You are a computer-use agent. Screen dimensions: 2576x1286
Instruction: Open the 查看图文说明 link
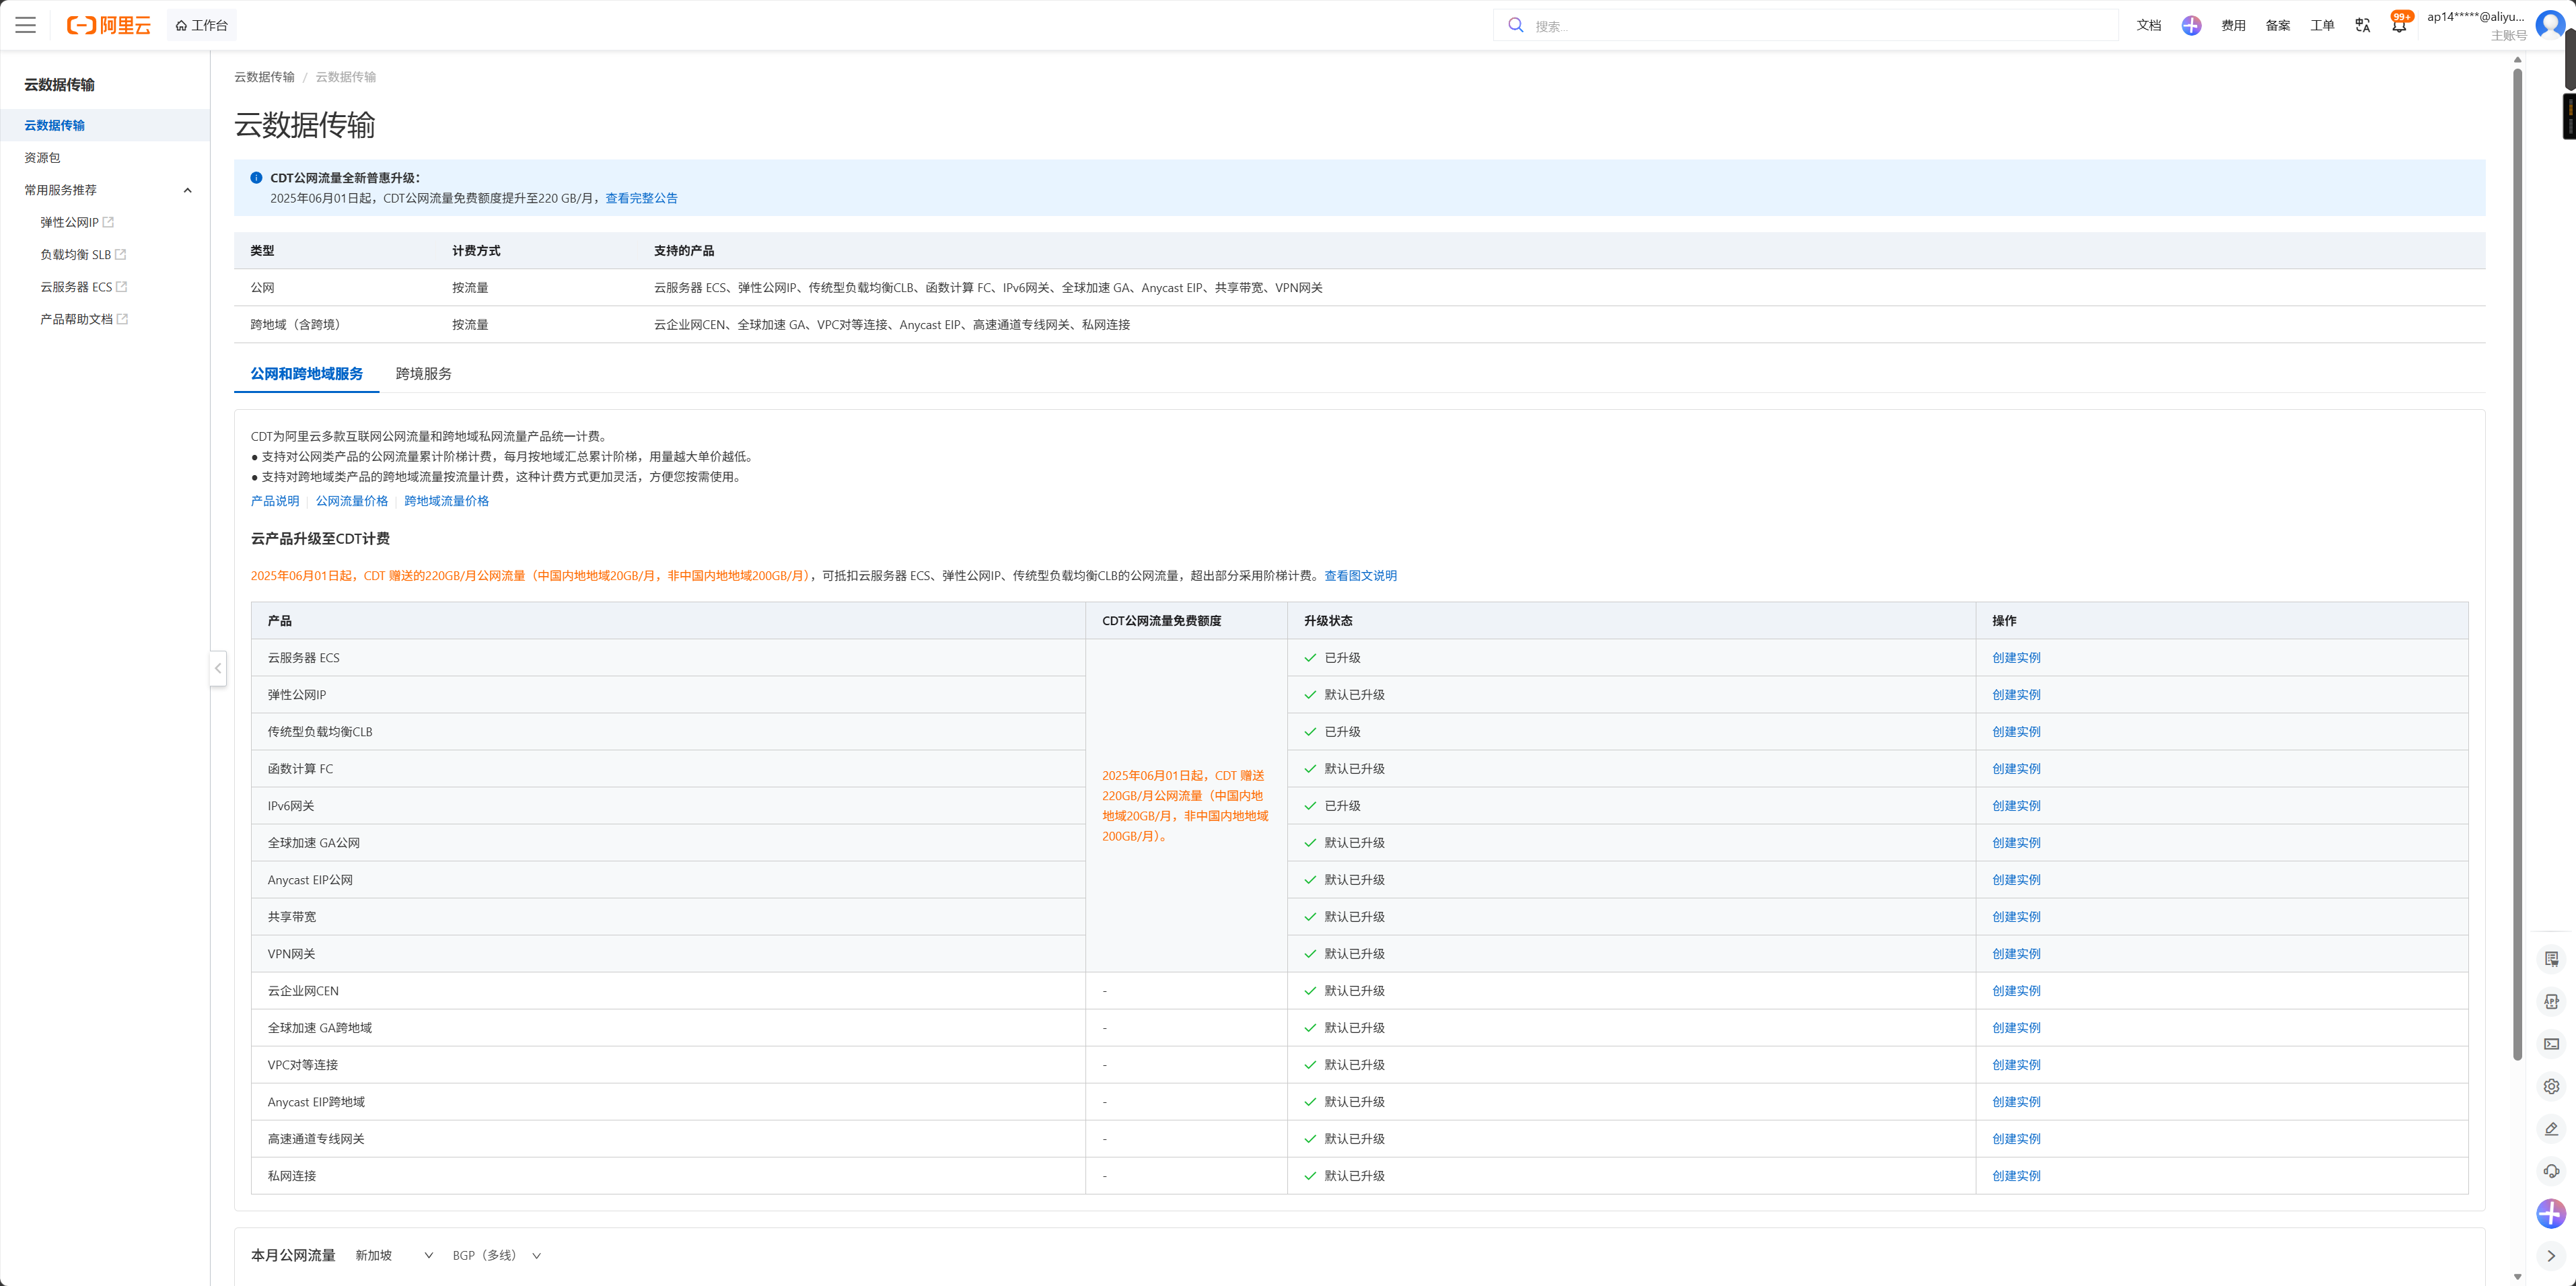1360,575
